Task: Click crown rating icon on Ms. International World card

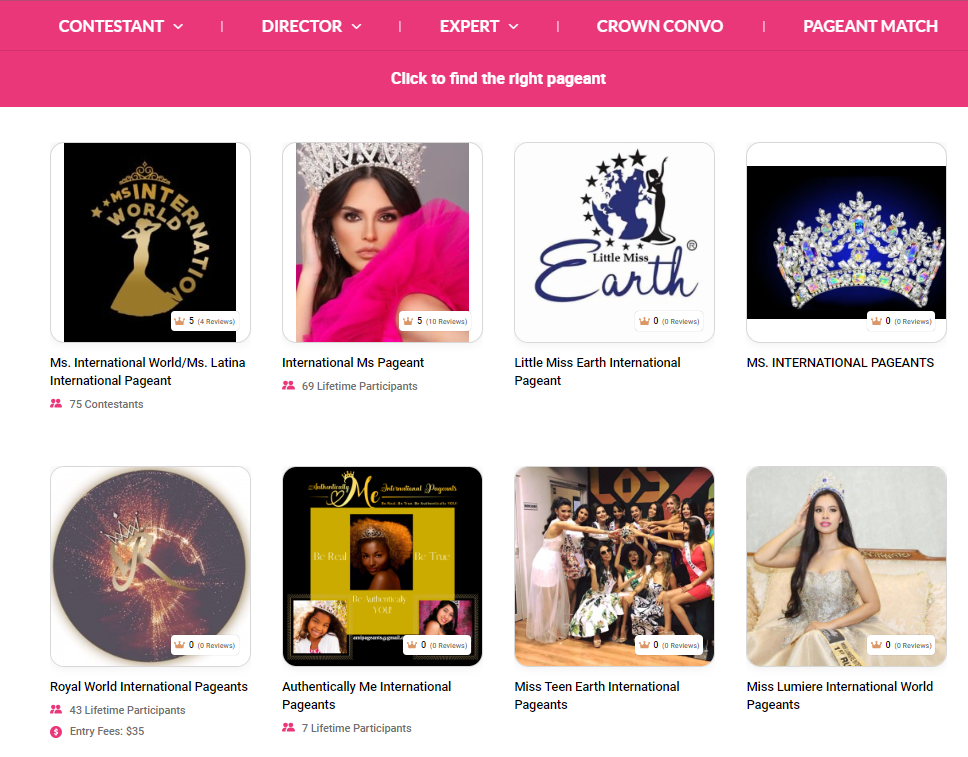Action: [180, 321]
